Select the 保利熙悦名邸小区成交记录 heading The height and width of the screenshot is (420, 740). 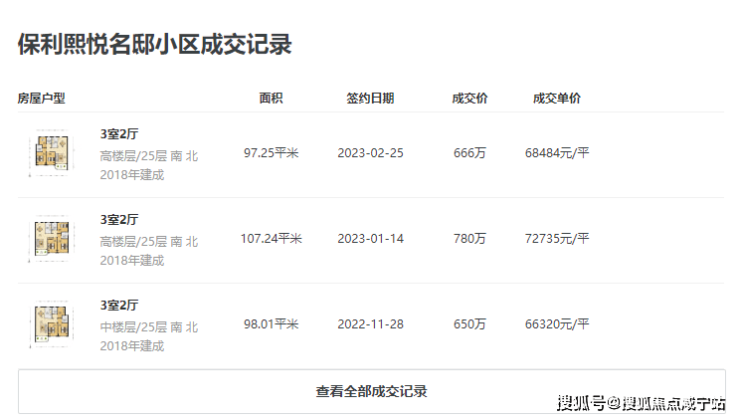(x=155, y=44)
